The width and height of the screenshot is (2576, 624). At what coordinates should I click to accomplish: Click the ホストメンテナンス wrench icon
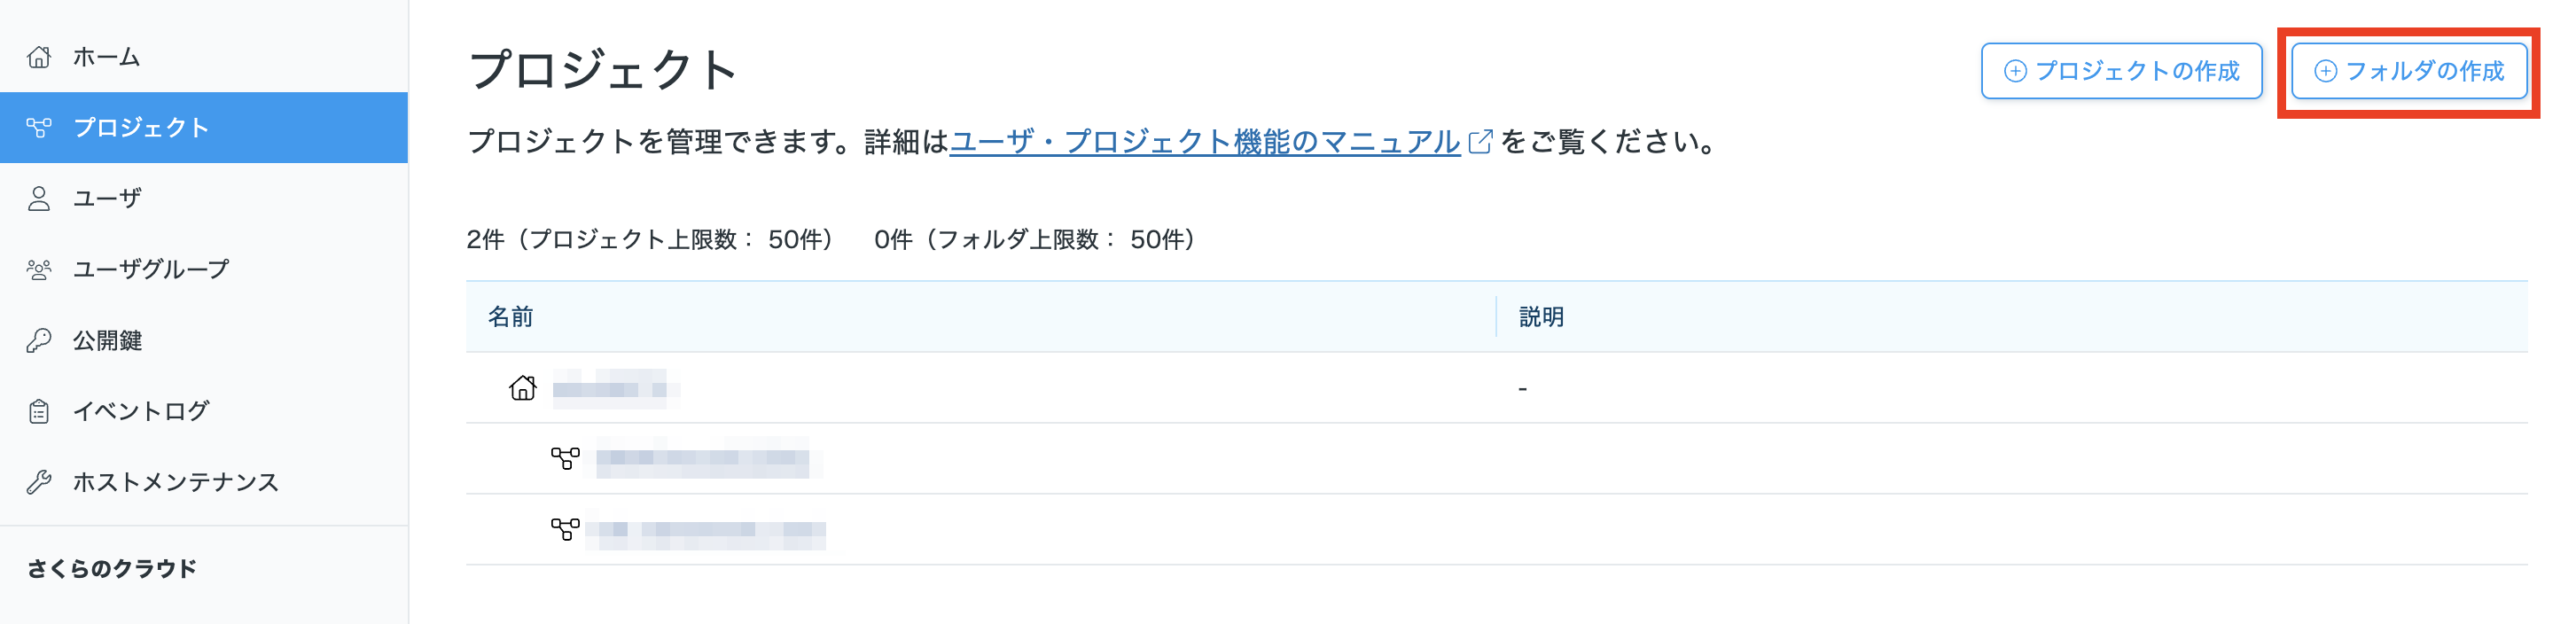coord(39,482)
